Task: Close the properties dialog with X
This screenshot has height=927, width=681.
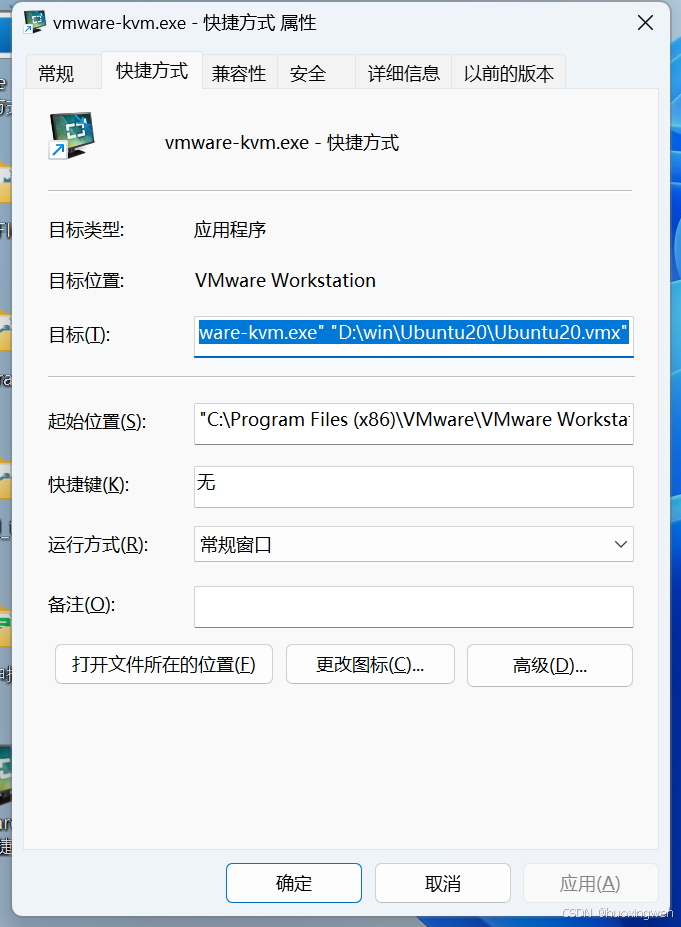Action: [x=646, y=23]
